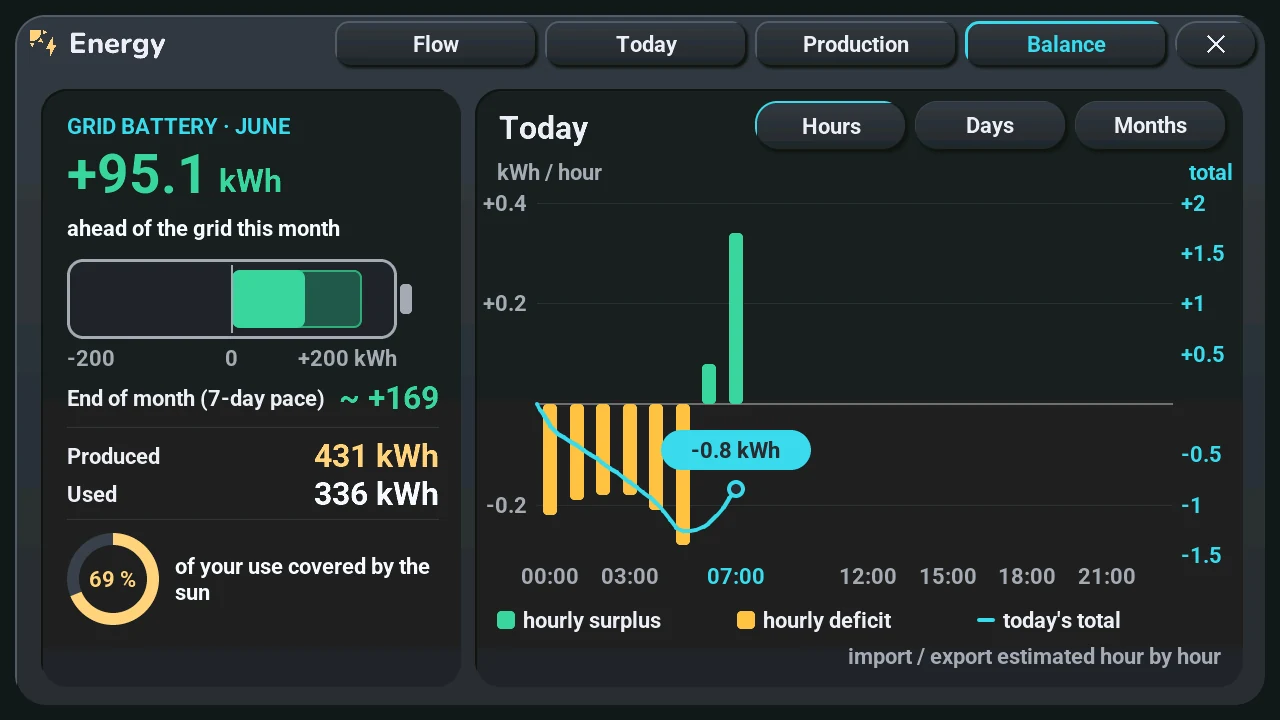
Task: Click the 07:00 data point on total line
Action: pos(736,489)
